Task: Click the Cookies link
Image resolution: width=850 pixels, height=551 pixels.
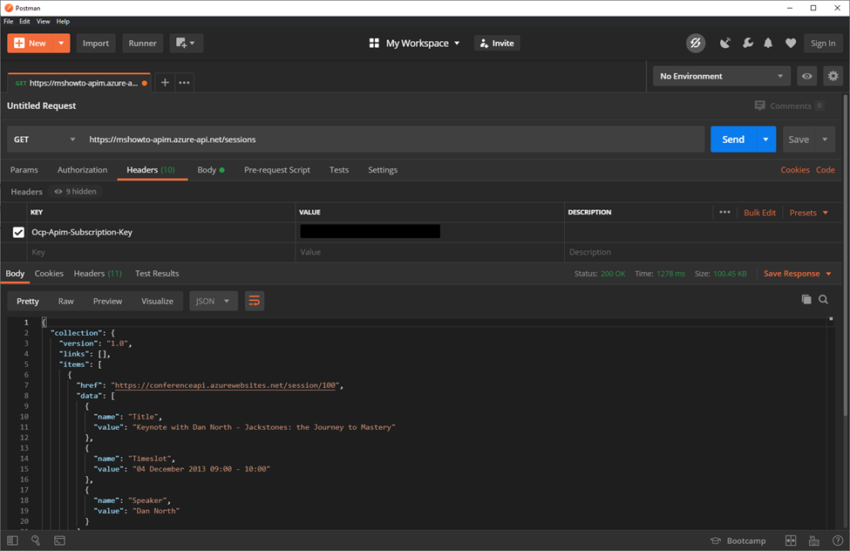Action: 795,170
